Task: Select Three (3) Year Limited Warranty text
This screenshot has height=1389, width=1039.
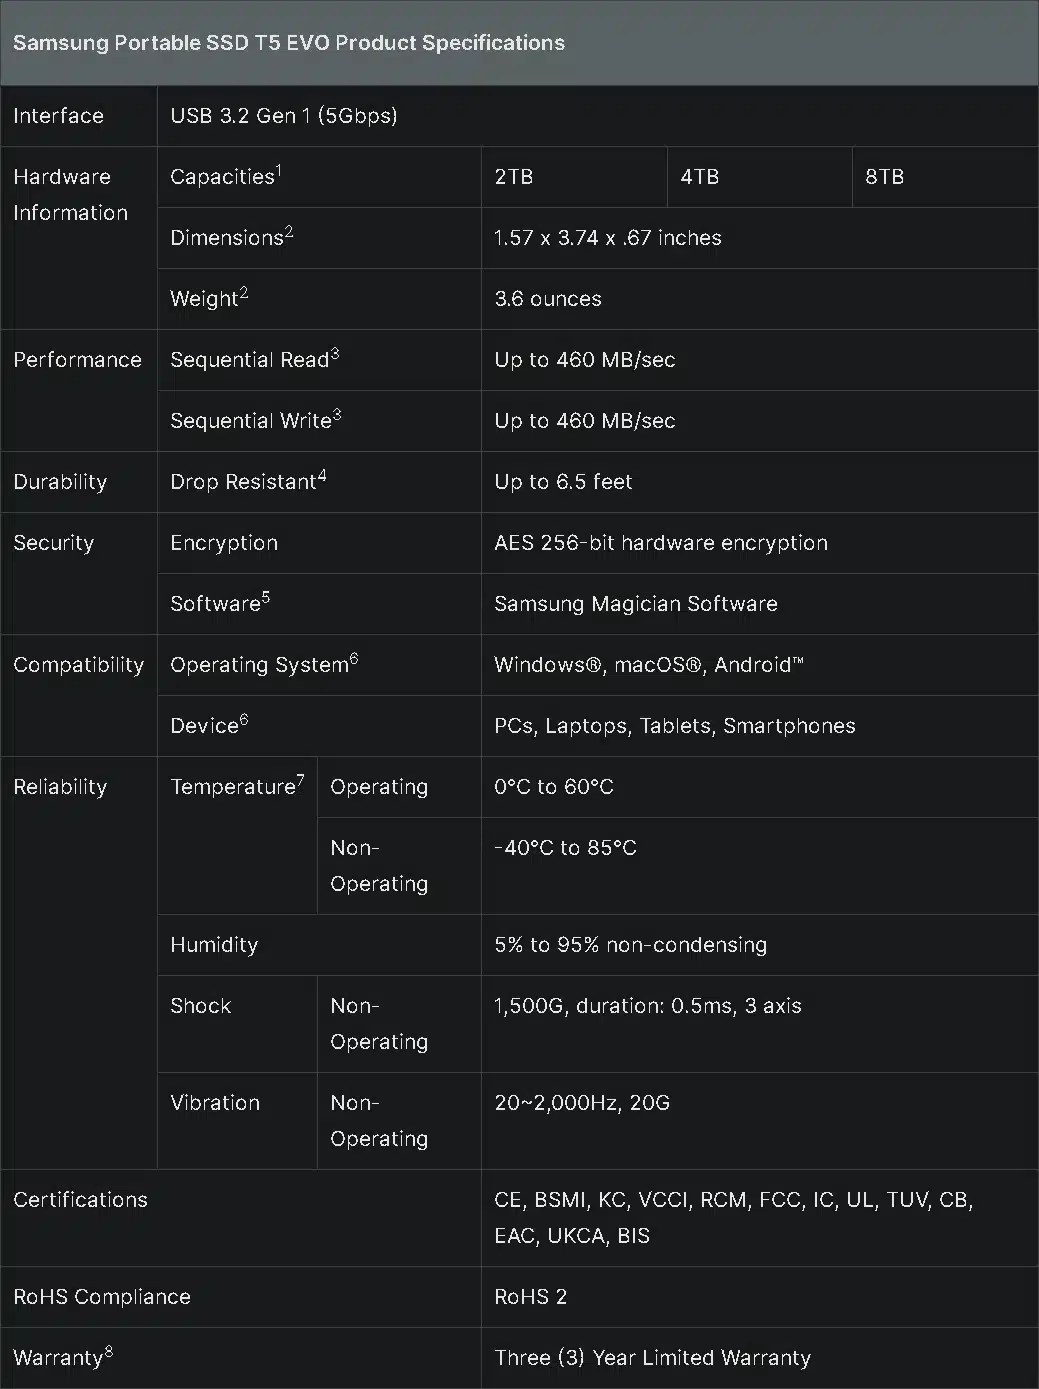Action: (x=653, y=1358)
